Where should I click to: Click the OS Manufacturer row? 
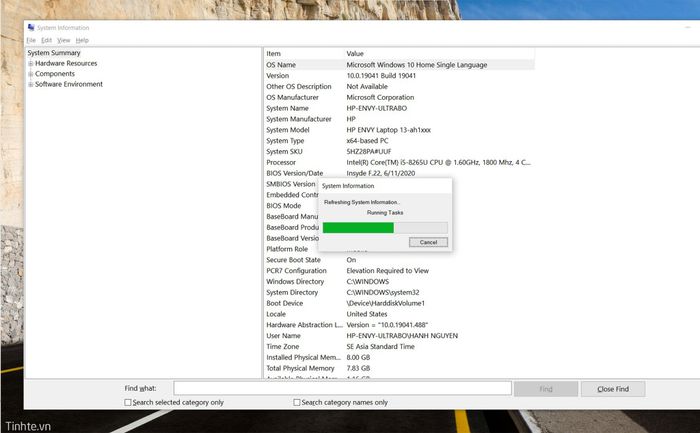tap(399, 97)
